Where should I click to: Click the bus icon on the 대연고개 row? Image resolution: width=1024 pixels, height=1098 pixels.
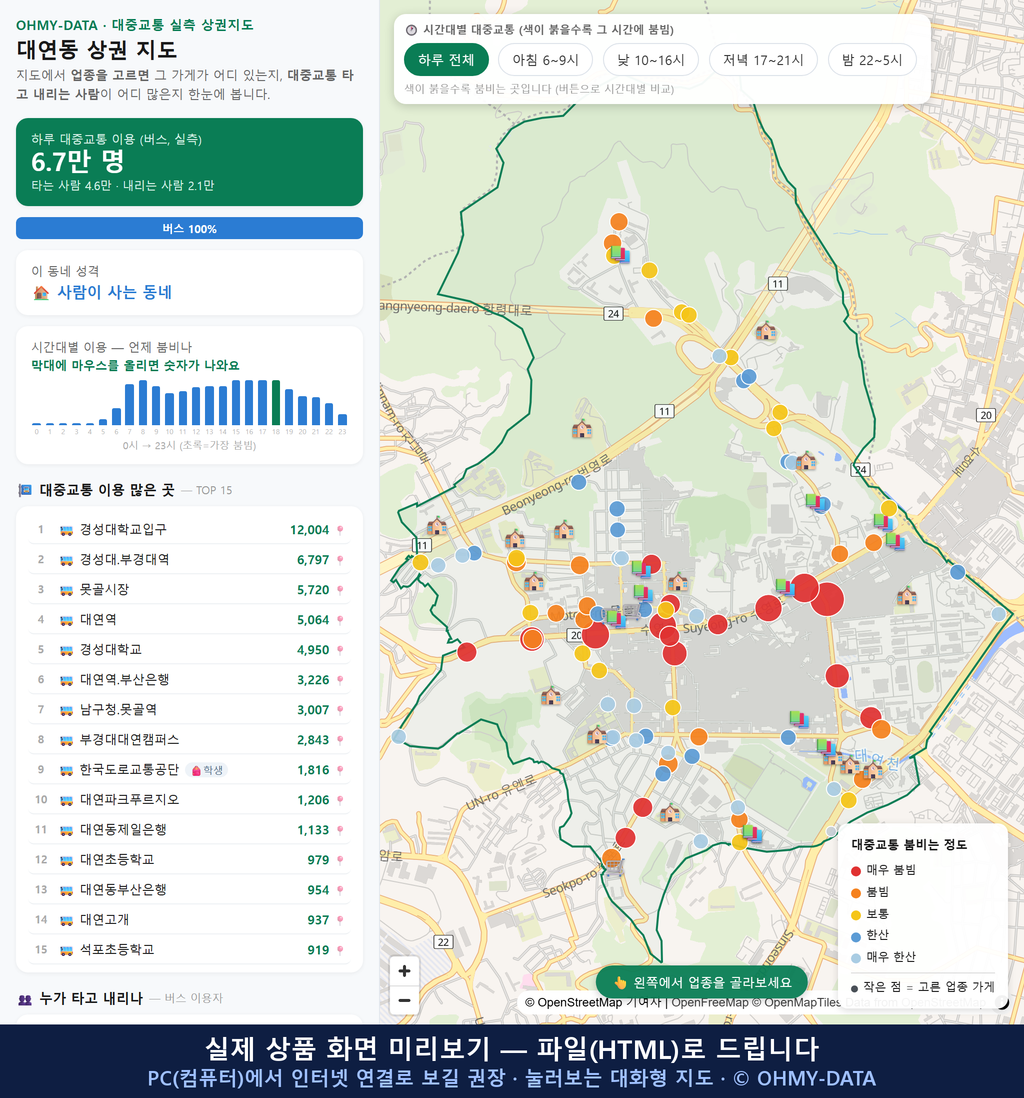pyautogui.click(x=66, y=920)
